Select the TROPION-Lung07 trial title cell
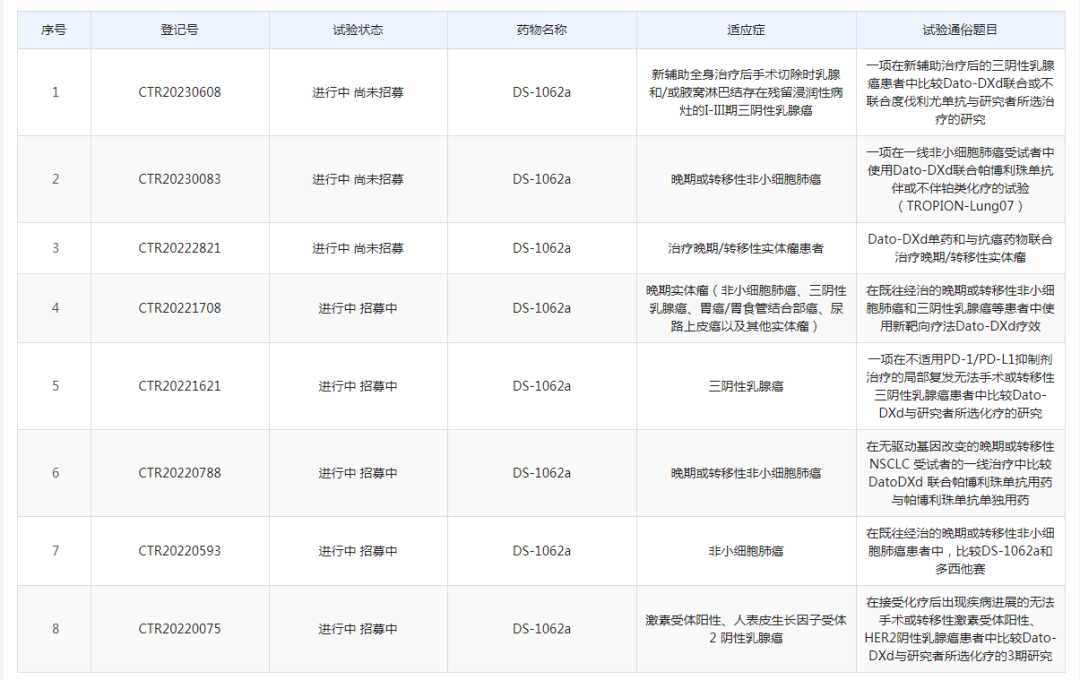Screen dimensions: 1080x680 [965, 180]
